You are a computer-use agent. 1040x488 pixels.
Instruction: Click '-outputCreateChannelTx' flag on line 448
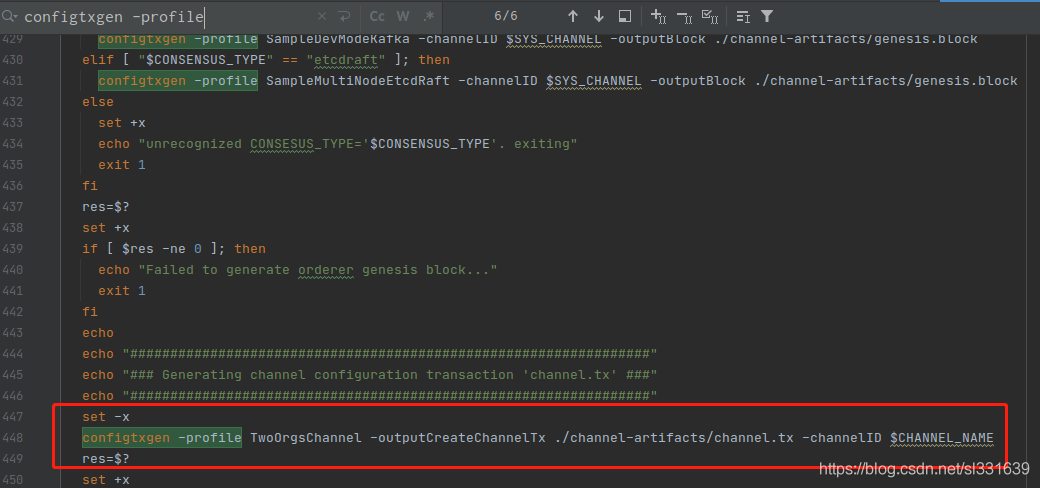458,438
